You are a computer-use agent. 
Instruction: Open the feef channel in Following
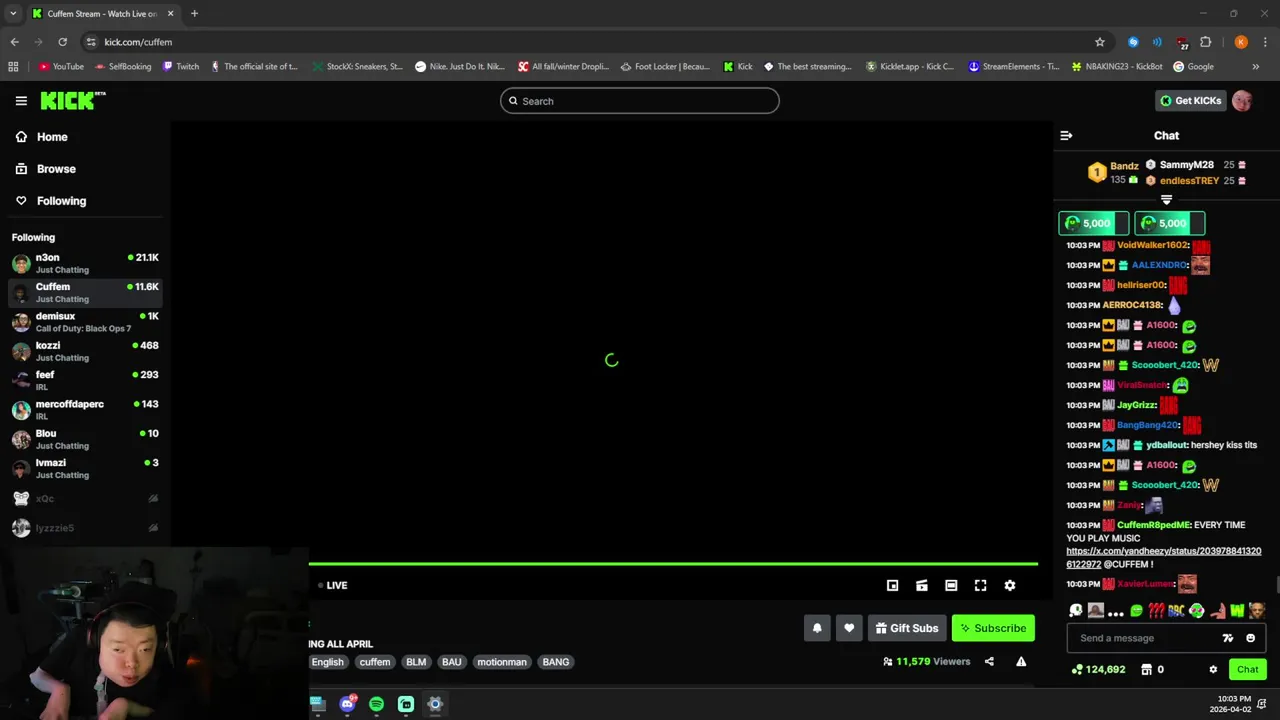pyautogui.click(x=85, y=380)
